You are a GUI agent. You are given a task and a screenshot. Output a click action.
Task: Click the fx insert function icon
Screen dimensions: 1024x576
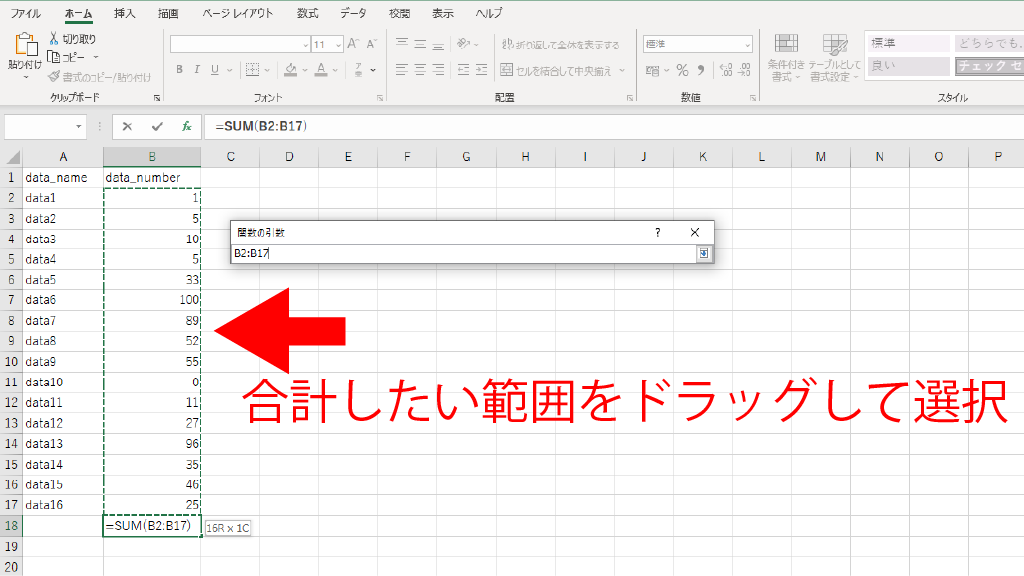click(x=186, y=127)
